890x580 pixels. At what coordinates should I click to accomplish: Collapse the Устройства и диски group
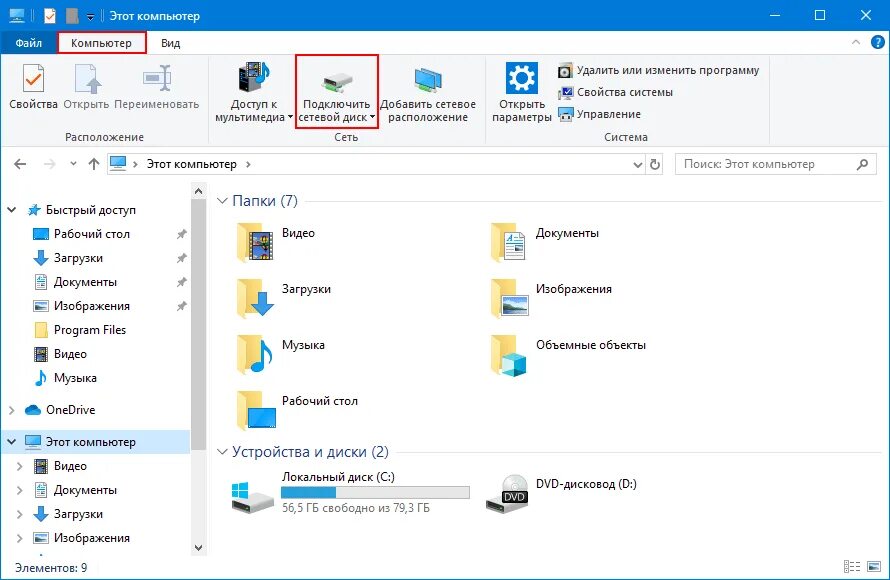tap(222, 452)
